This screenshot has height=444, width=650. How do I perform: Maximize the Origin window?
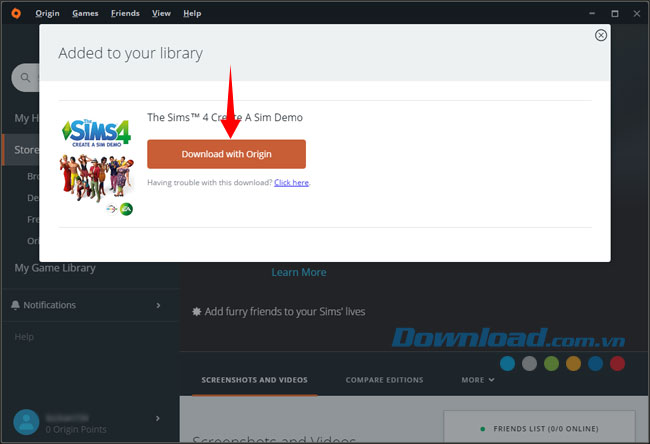pyautogui.click(x=615, y=14)
